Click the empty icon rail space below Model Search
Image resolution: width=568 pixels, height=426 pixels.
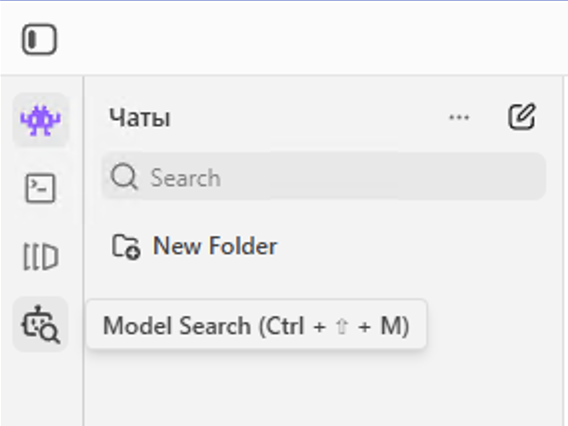(x=41, y=389)
